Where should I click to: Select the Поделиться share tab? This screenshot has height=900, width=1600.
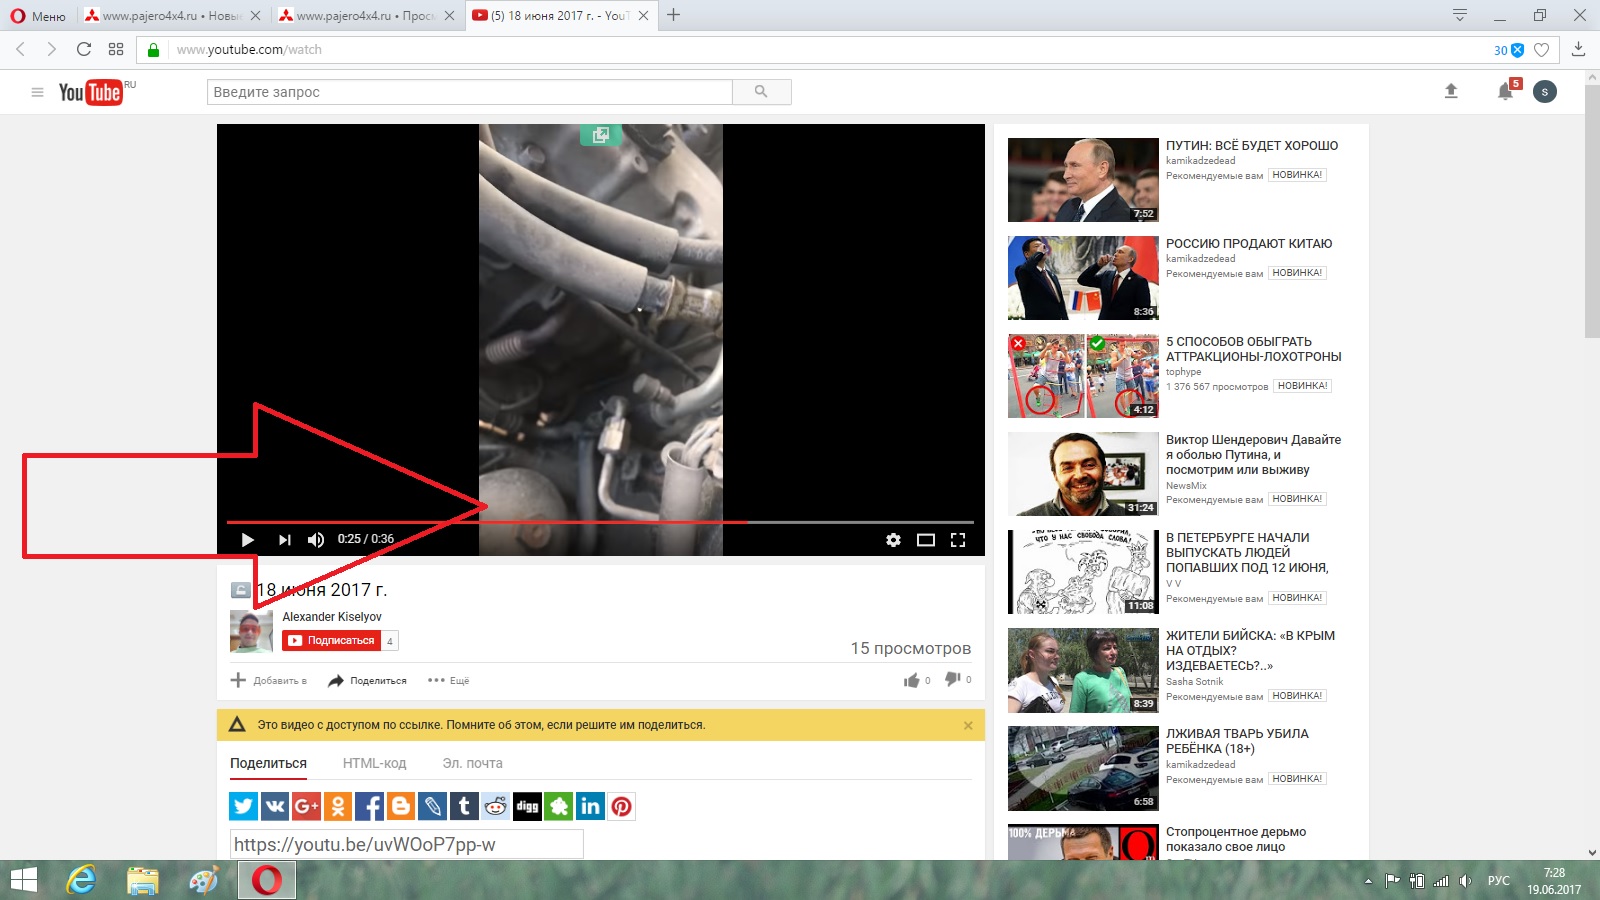coord(268,763)
